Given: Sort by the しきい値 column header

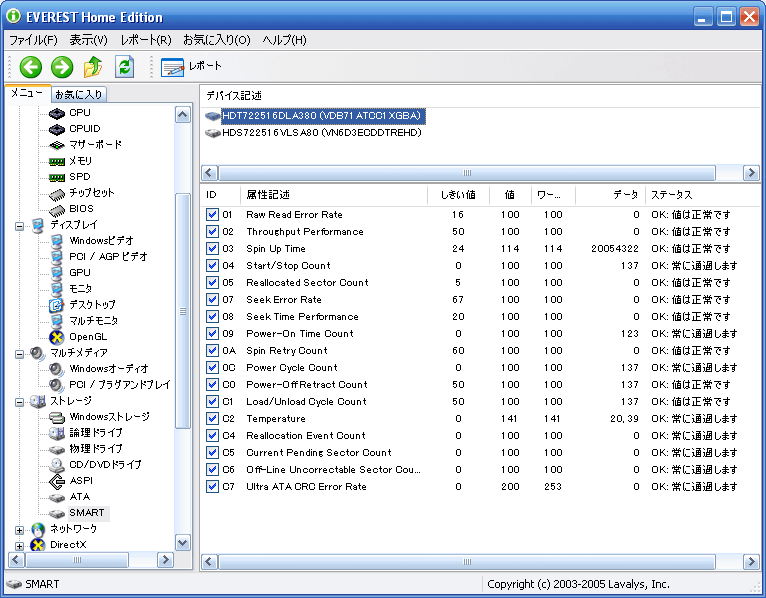Looking at the screenshot, I should pyautogui.click(x=458, y=195).
